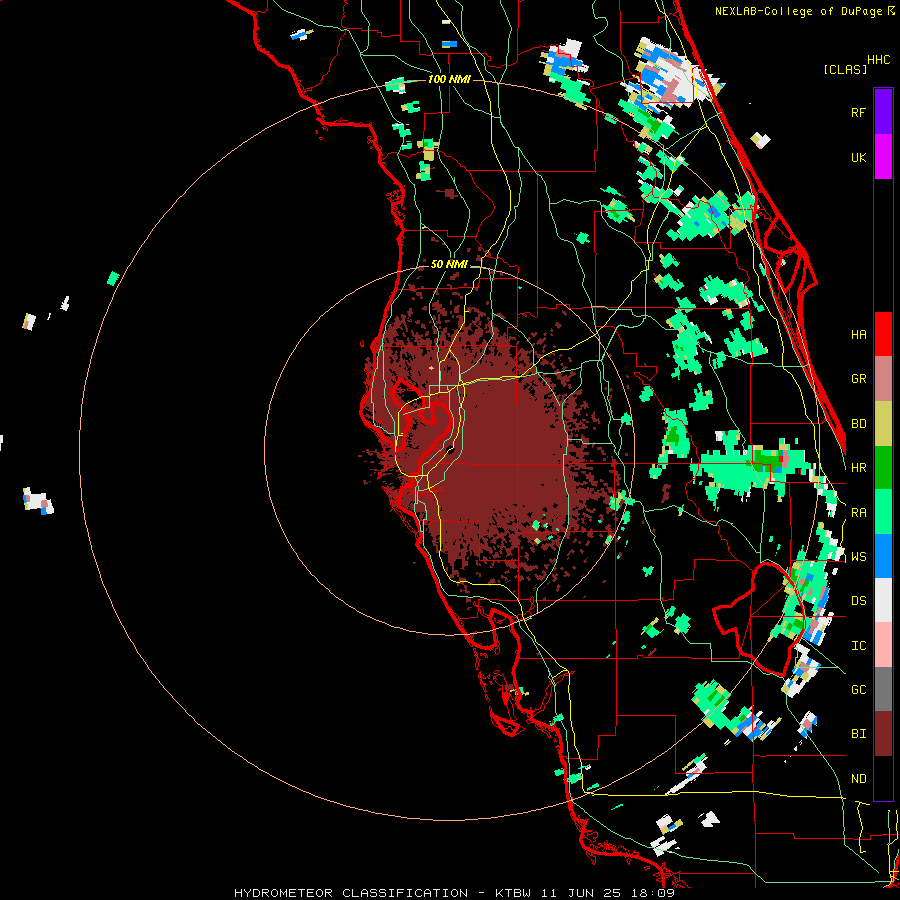Click the HA red legend swatch
This screenshot has width=900, height=900.
(x=883, y=334)
